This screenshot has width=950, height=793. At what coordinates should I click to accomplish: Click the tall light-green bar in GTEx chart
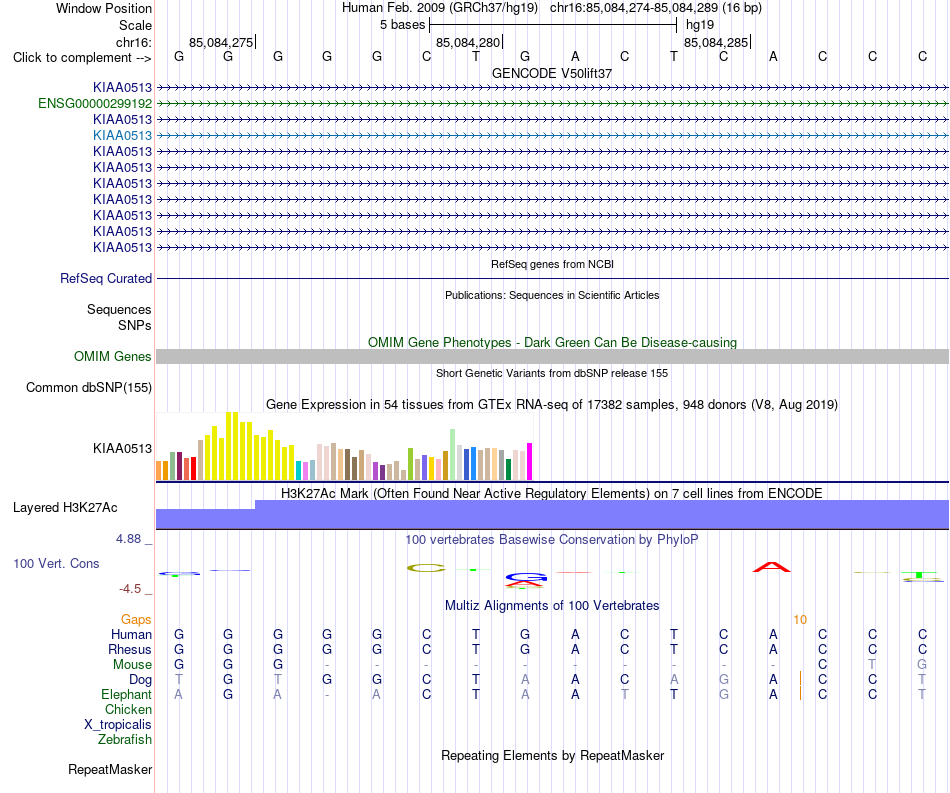pyautogui.click(x=453, y=454)
